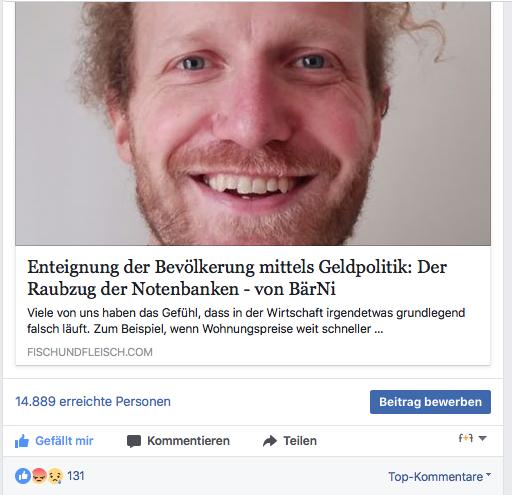Screen dimensions: 512x495
Task: Click the FISCHUNDFLEISCH.COM source label
Action: pyautogui.click(x=90, y=352)
